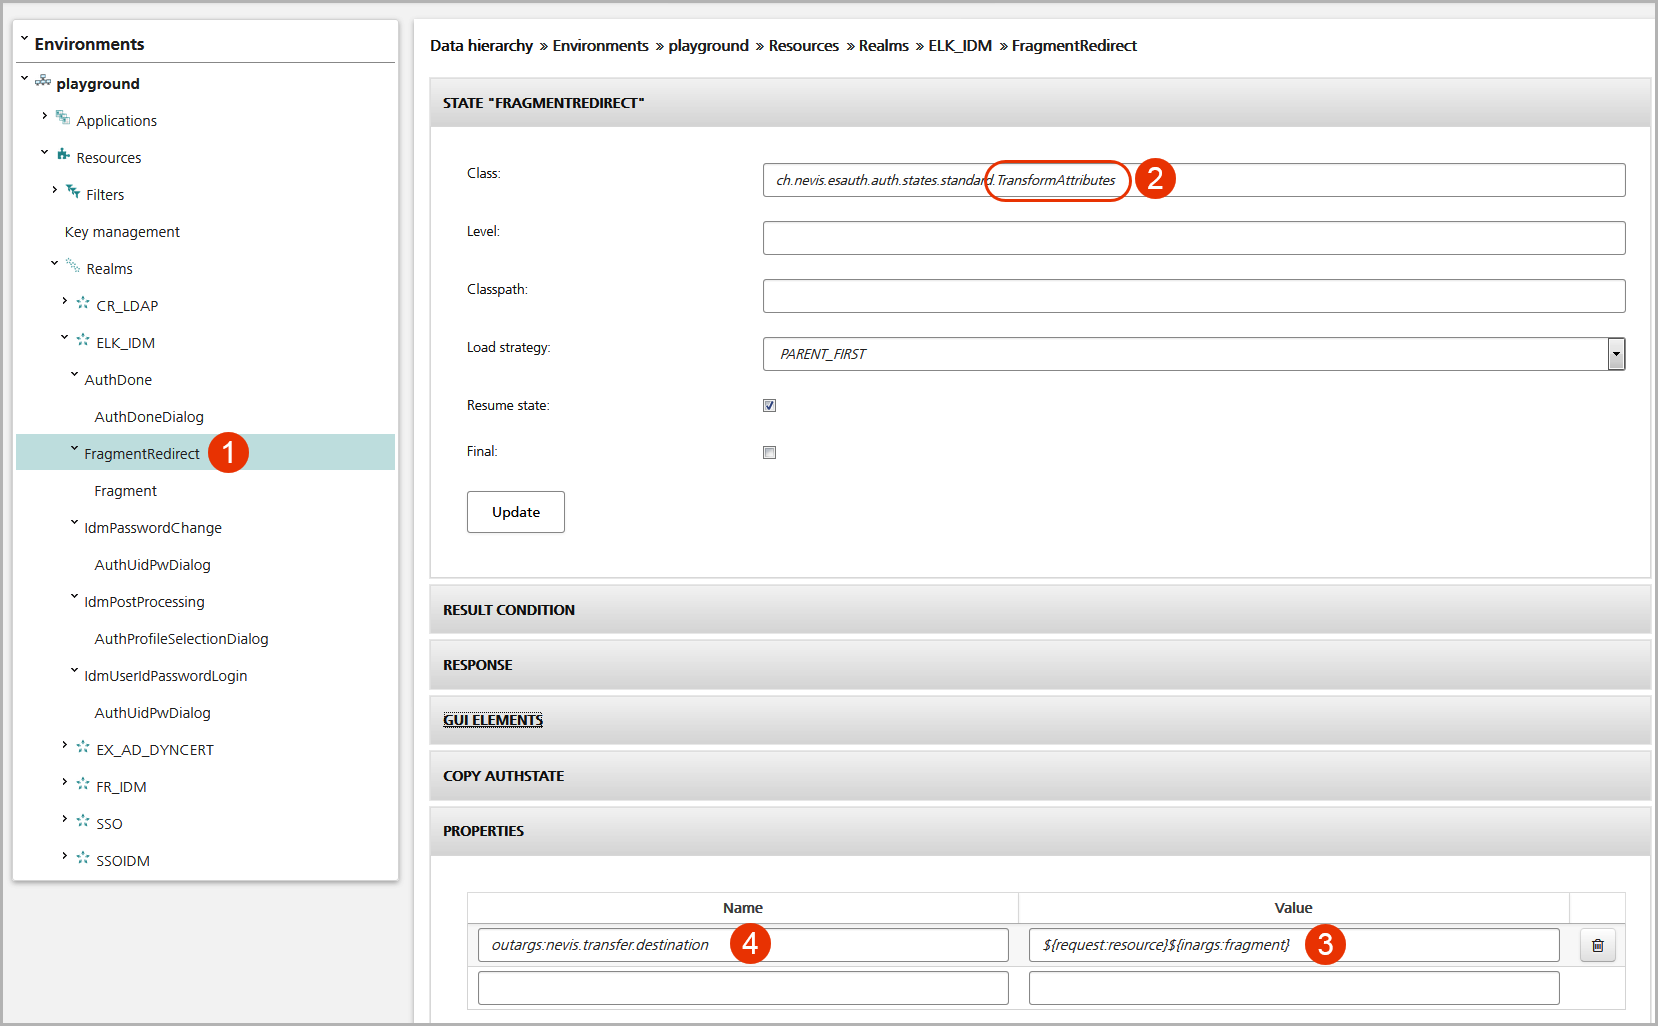Screen dimensions: 1658x1026
Task: Click the FR_IDM realm icon
Action: [x=83, y=784]
